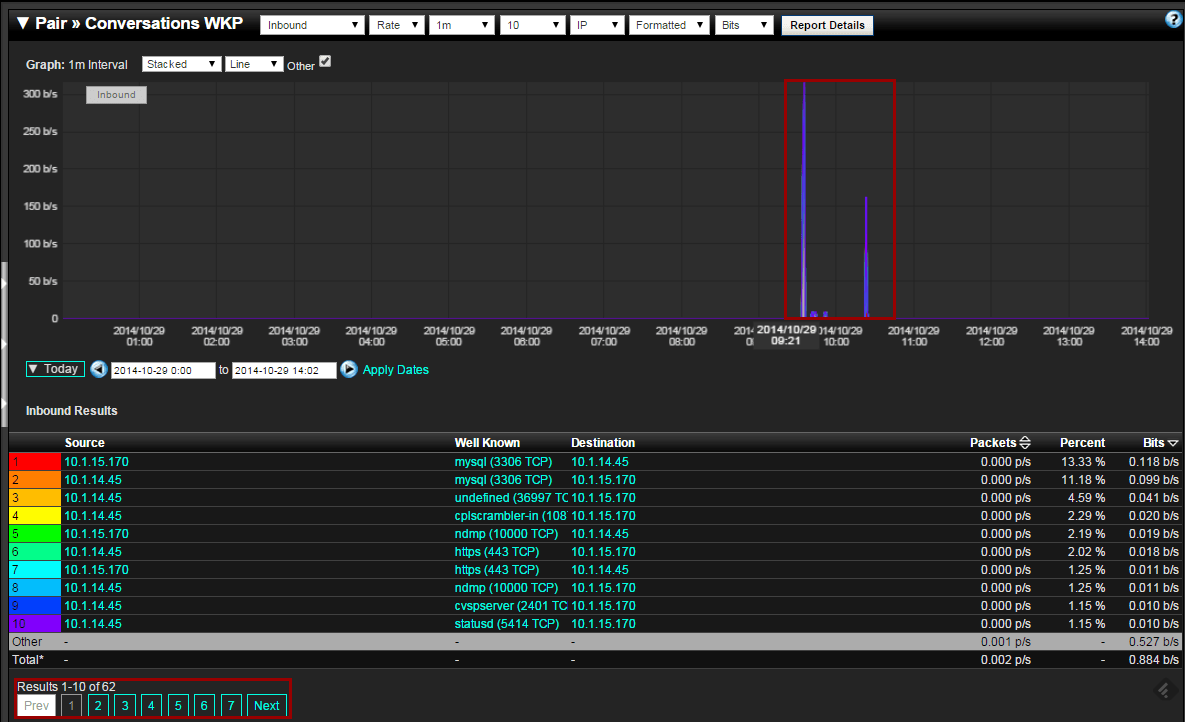Open the help icon
Image resolution: width=1185 pixels, height=722 pixels.
click(x=1174, y=20)
